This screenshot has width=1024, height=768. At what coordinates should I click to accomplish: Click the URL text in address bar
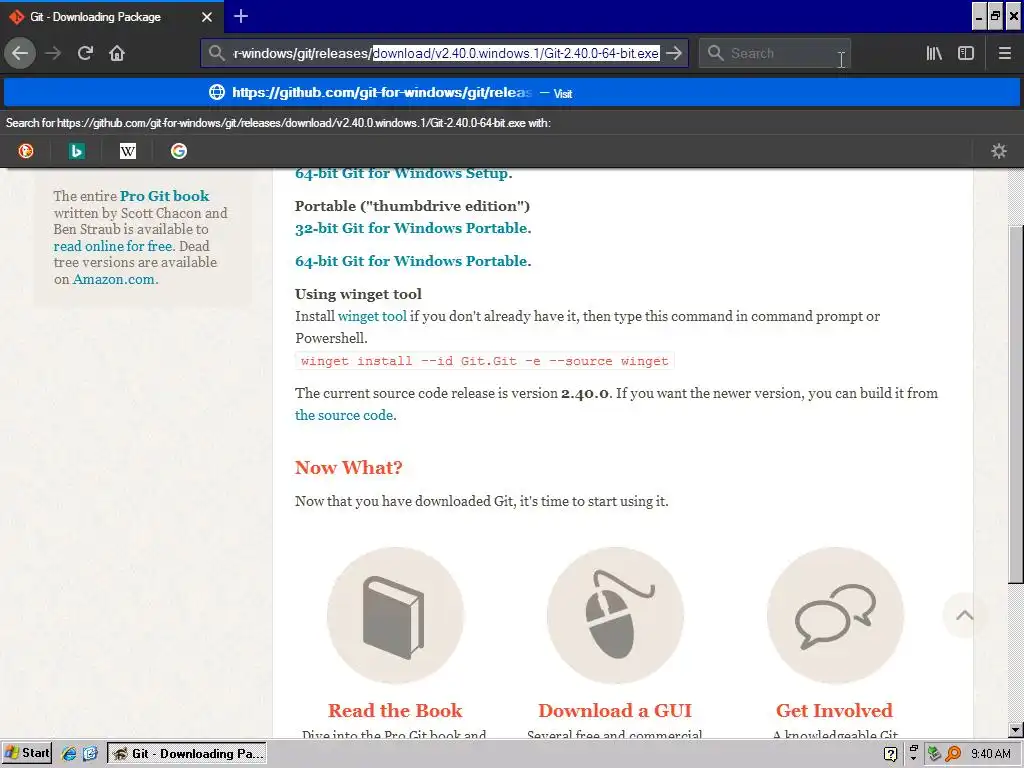point(446,53)
